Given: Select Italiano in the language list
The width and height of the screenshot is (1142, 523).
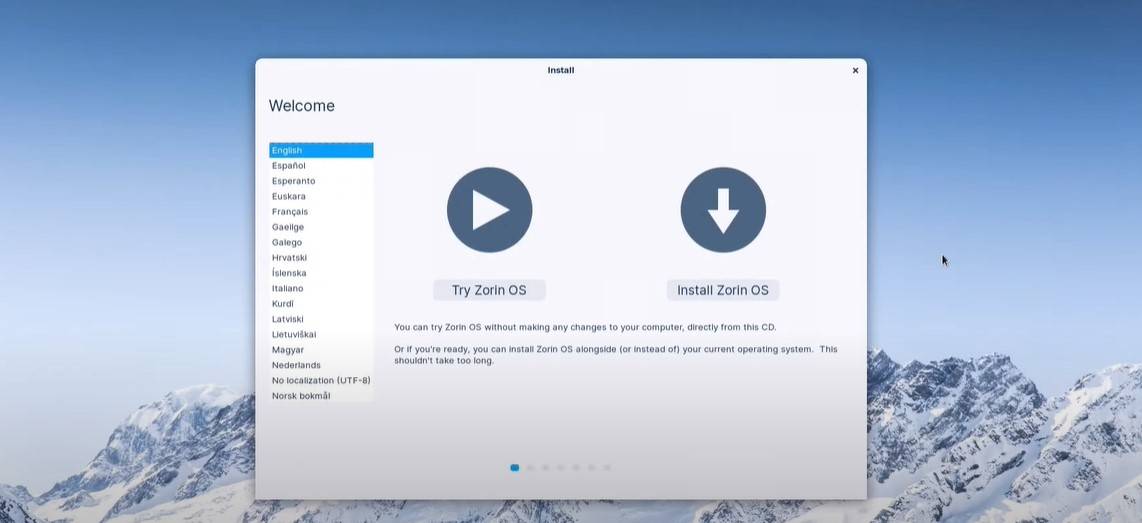Looking at the screenshot, I should click(321, 288).
